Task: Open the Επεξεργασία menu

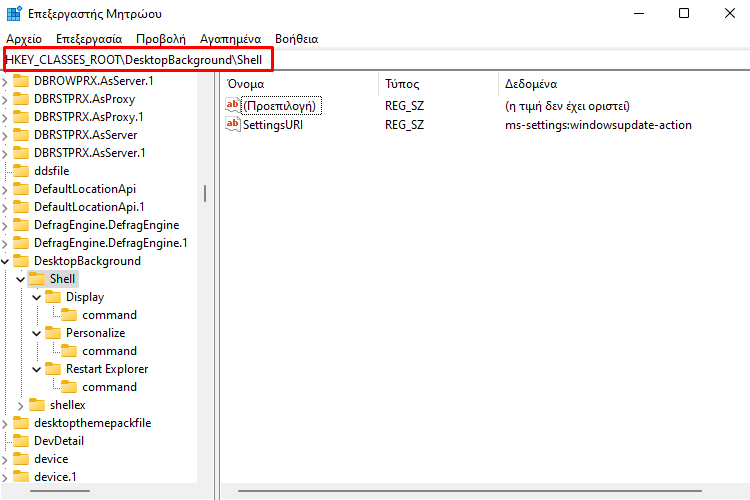Action: coord(89,39)
